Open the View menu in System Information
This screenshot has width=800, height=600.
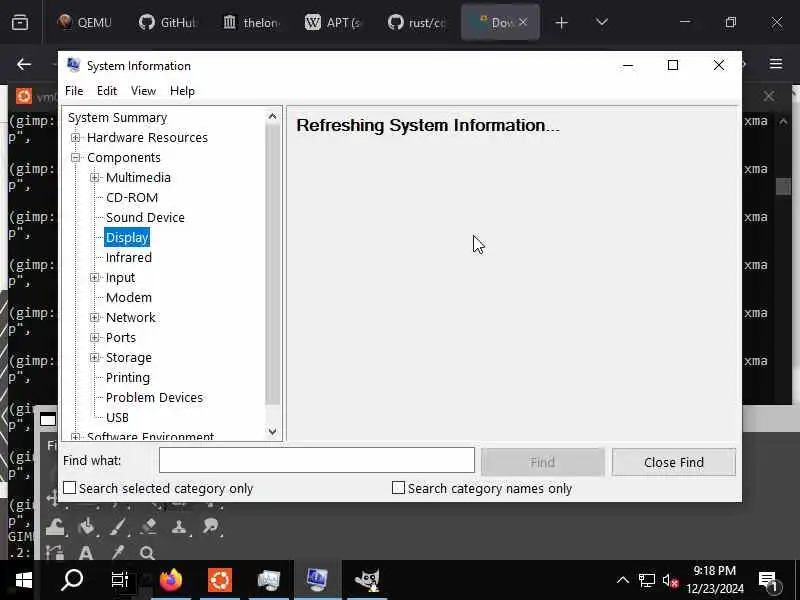(x=143, y=91)
